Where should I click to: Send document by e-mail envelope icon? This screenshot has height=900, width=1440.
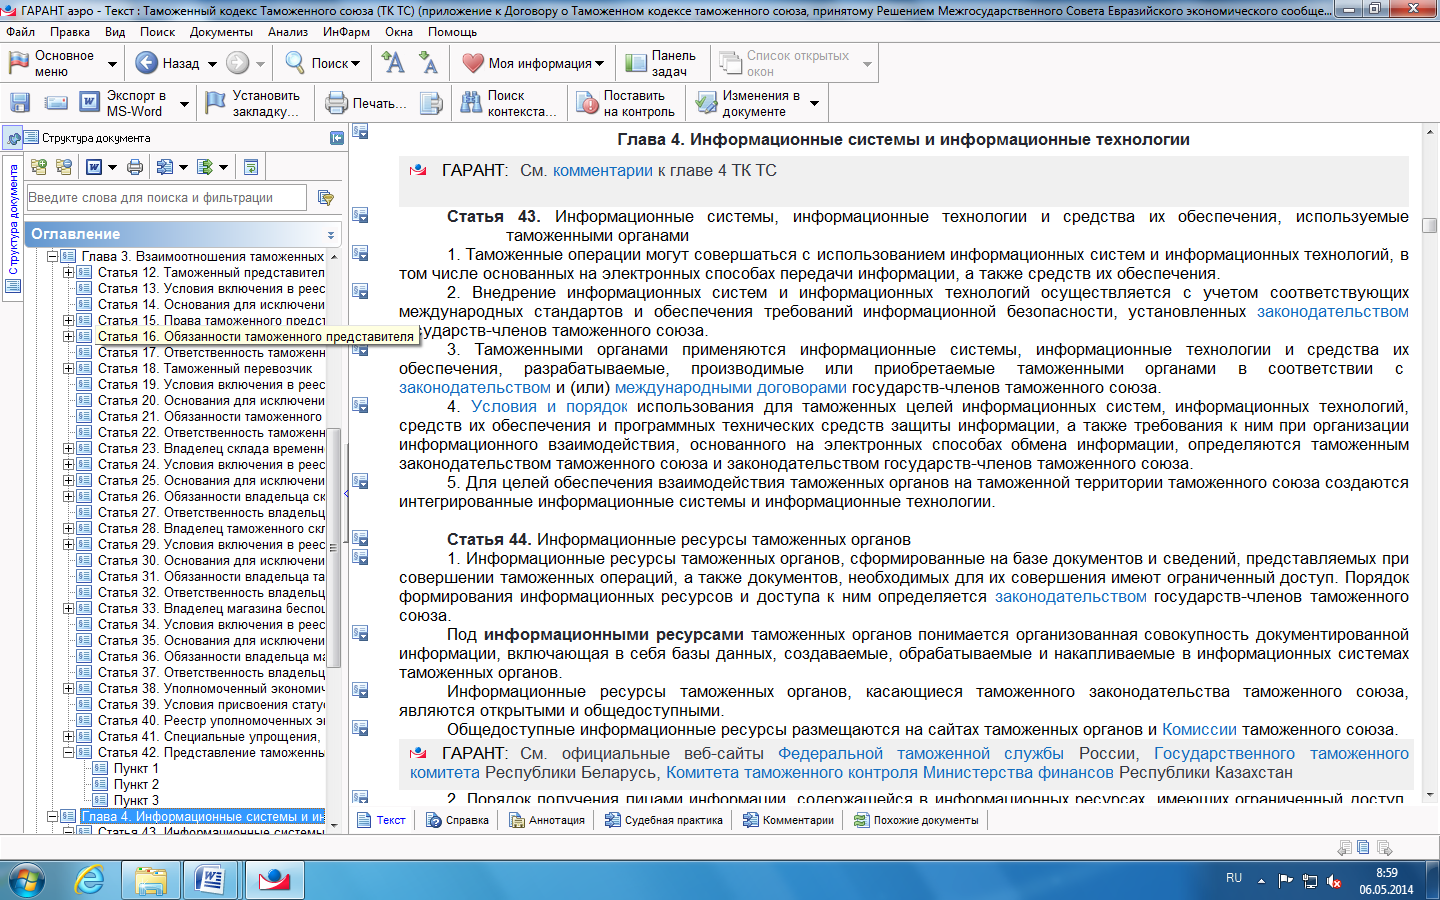(x=57, y=103)
